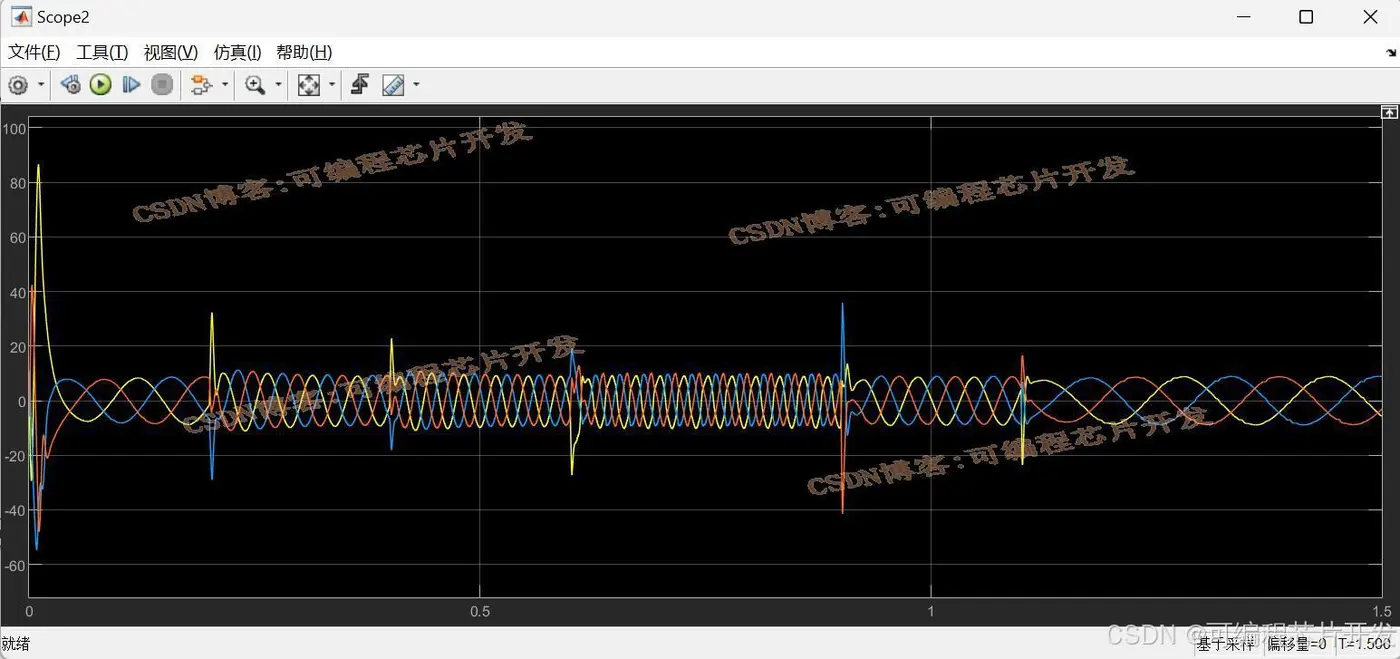Click the 偏移量=0 status bar entry

1297,643
